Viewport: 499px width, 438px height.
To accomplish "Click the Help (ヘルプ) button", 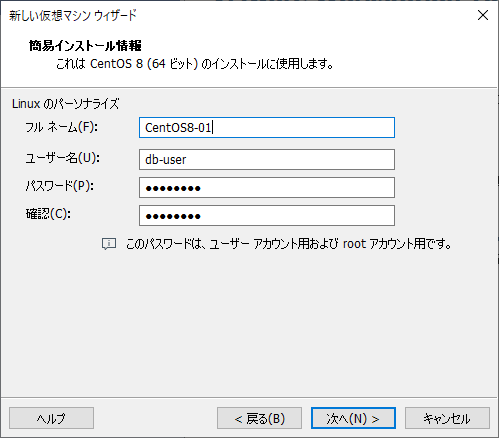I will coord(51,418).
